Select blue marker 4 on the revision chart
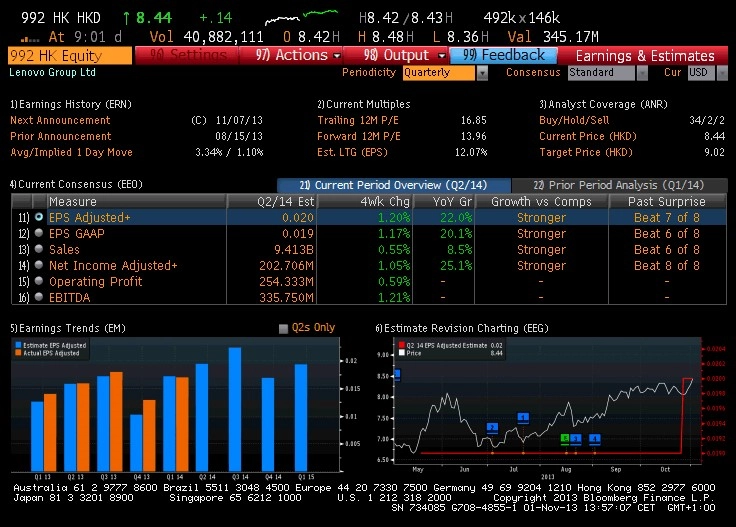 tap(595, 439)
